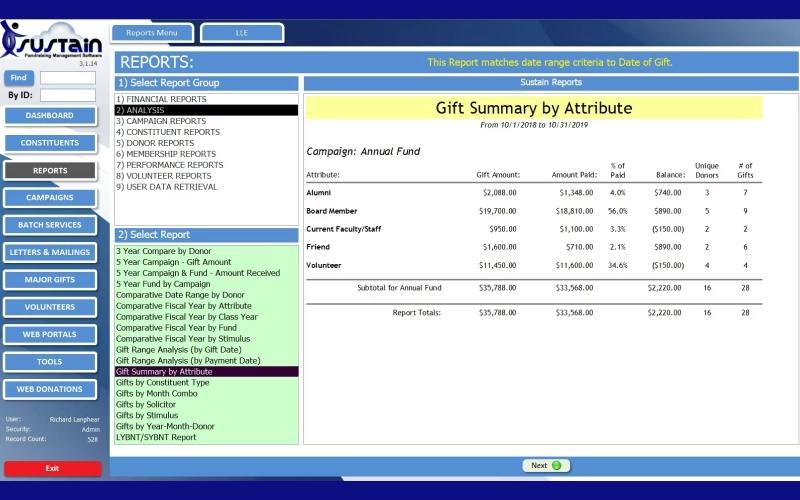
Task: Select Financial Reports group
Action: coord(161,99)
